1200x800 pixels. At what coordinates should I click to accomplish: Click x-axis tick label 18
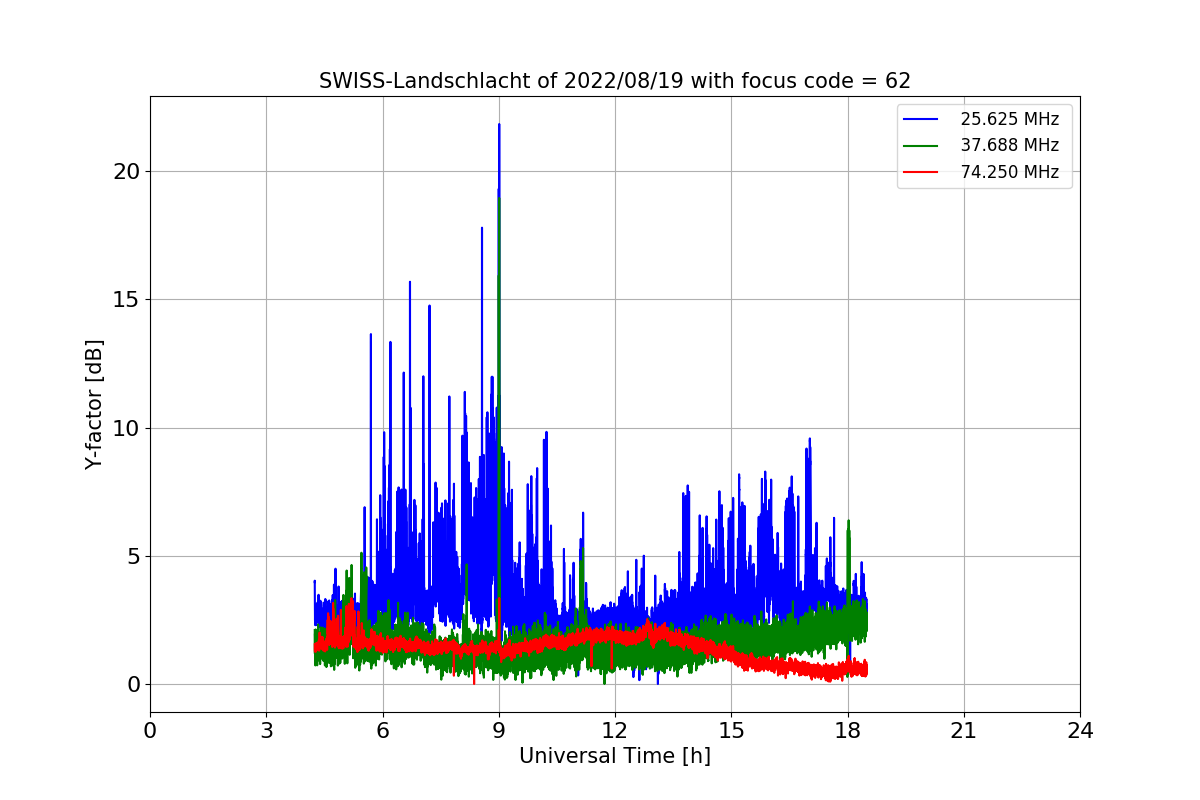click(847, 730)
